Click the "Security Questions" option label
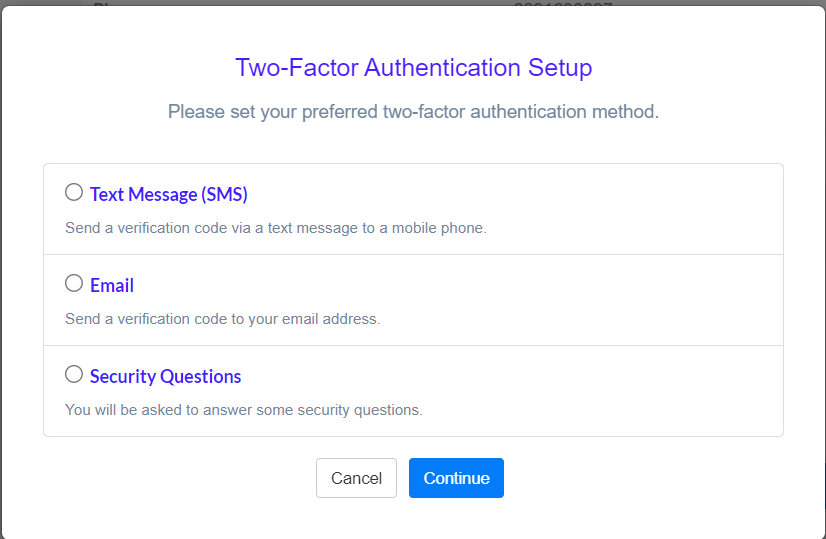The height and width of the screenshot is (539, 826). [x=165, y=377]
